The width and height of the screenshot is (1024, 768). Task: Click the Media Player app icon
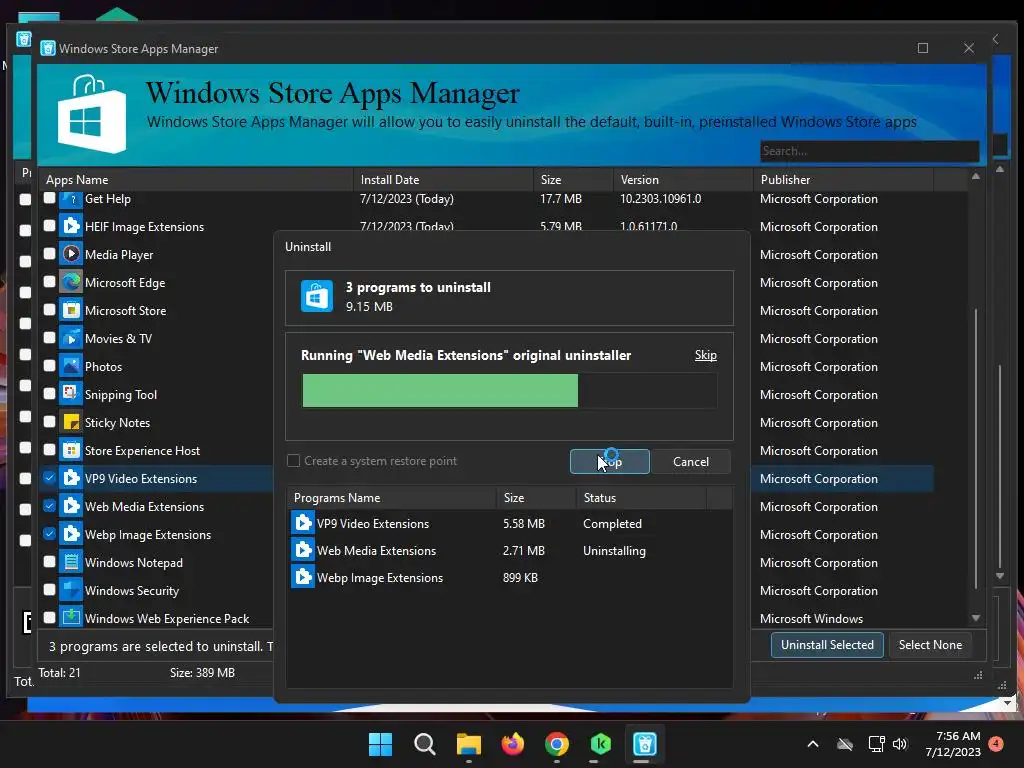71,255
